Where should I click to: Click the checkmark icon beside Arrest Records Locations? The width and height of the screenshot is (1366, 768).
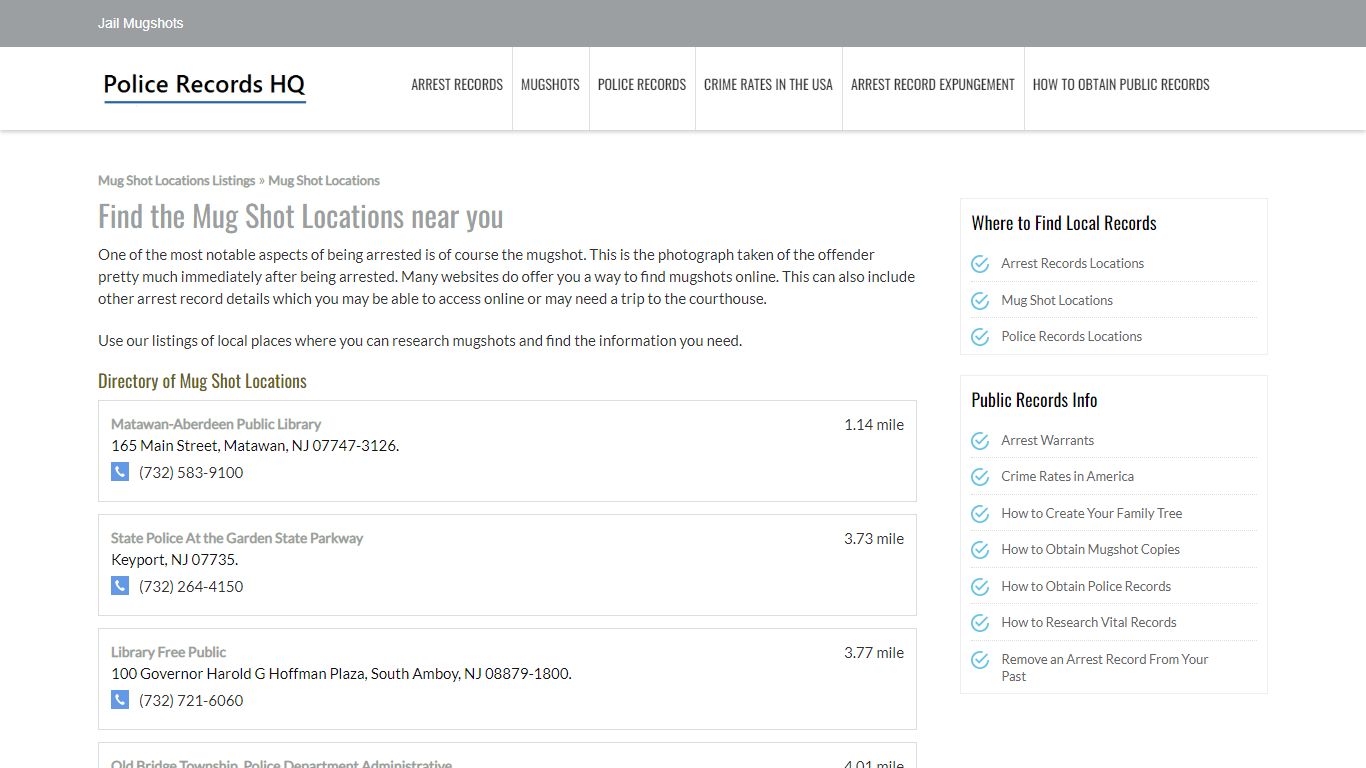click(980, 264)
